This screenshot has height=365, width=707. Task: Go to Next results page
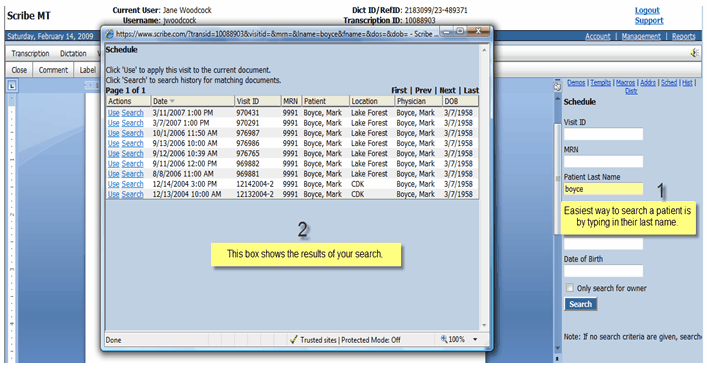click(447, 91)
